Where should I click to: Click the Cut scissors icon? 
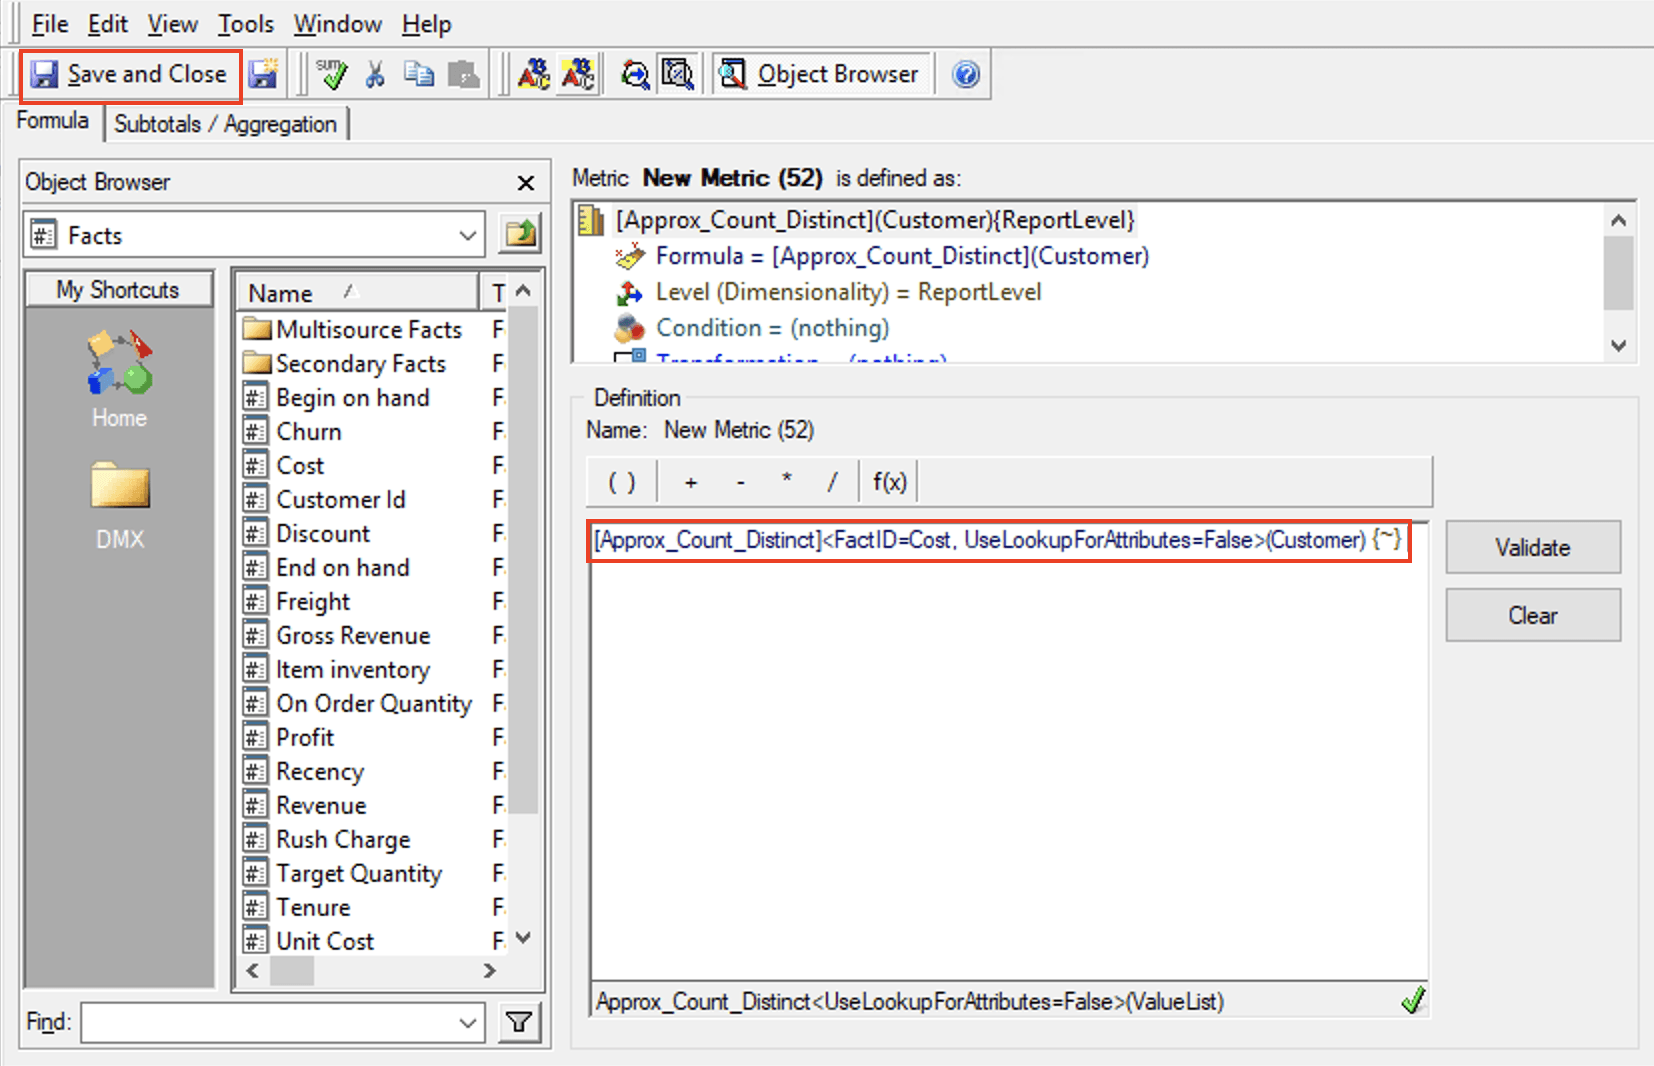pos(375,75)
